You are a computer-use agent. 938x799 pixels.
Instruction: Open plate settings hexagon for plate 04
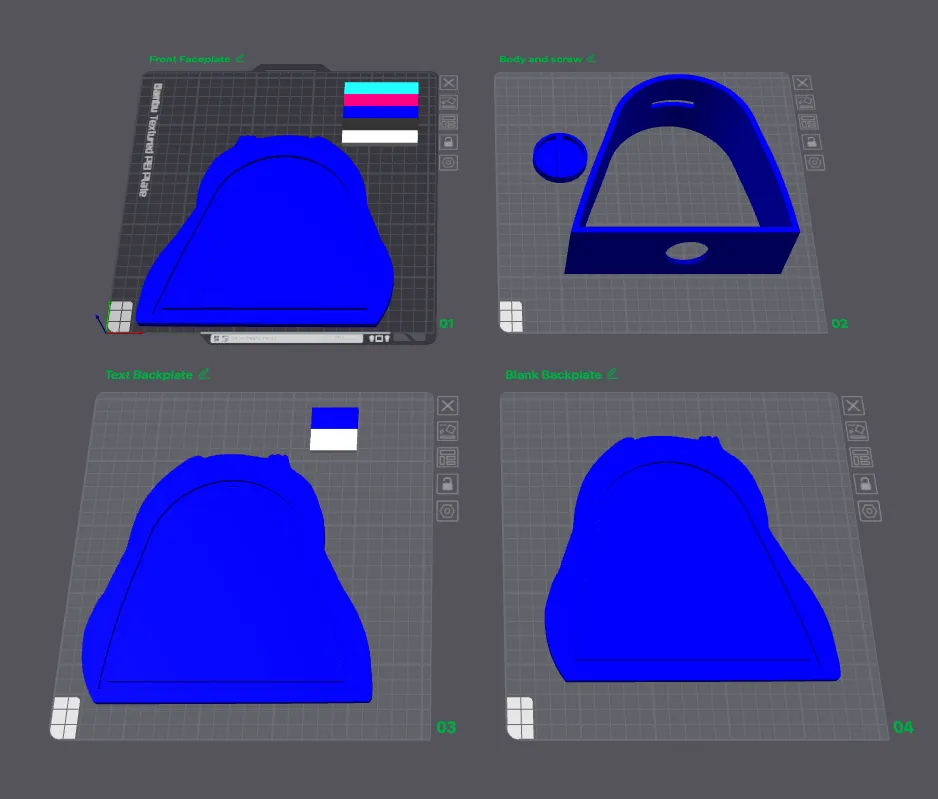pyautogui.click(x=869, y=511)
